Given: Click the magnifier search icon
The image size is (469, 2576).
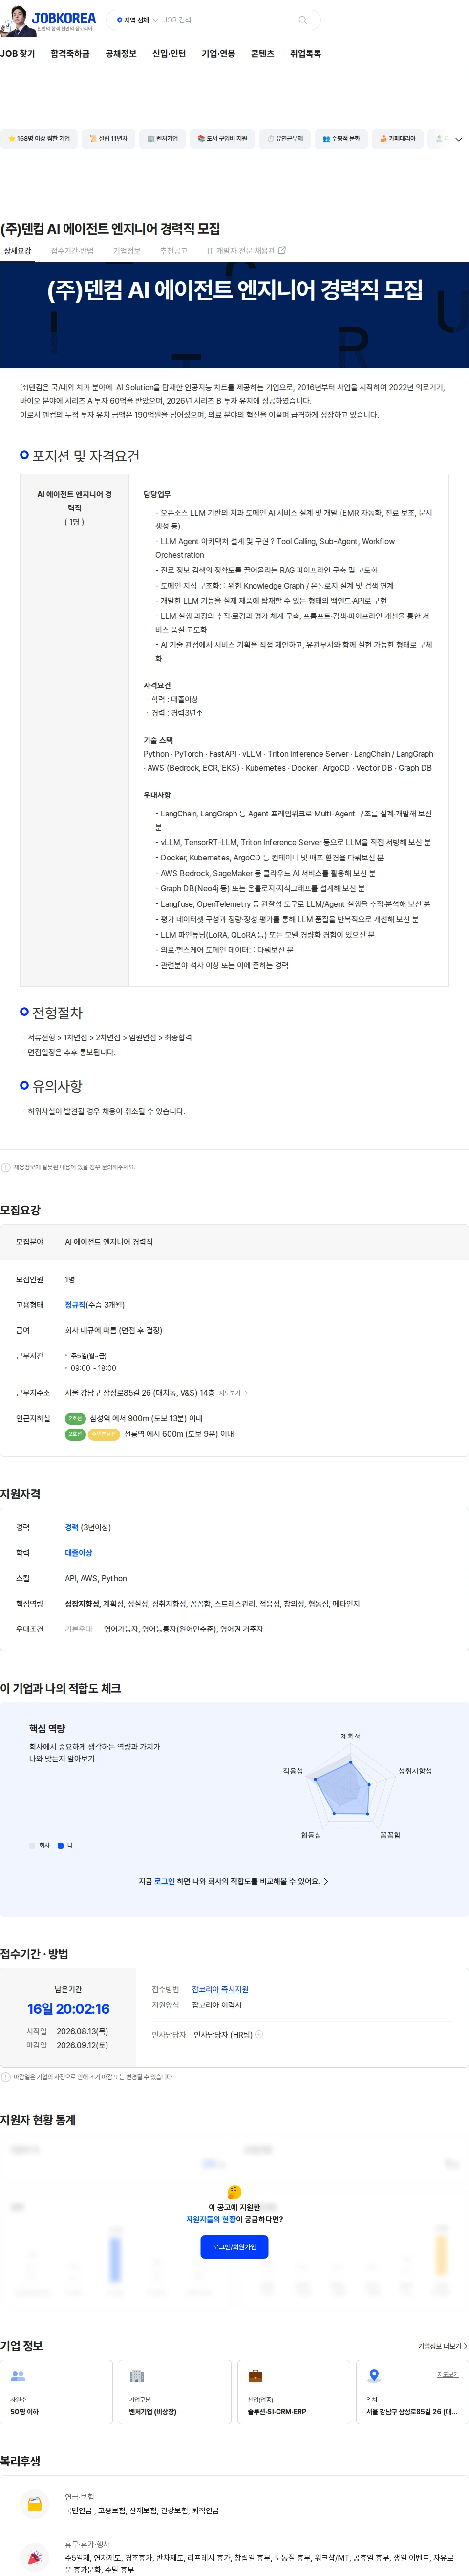Looking at the screenshot, I should tap(302, 20).
